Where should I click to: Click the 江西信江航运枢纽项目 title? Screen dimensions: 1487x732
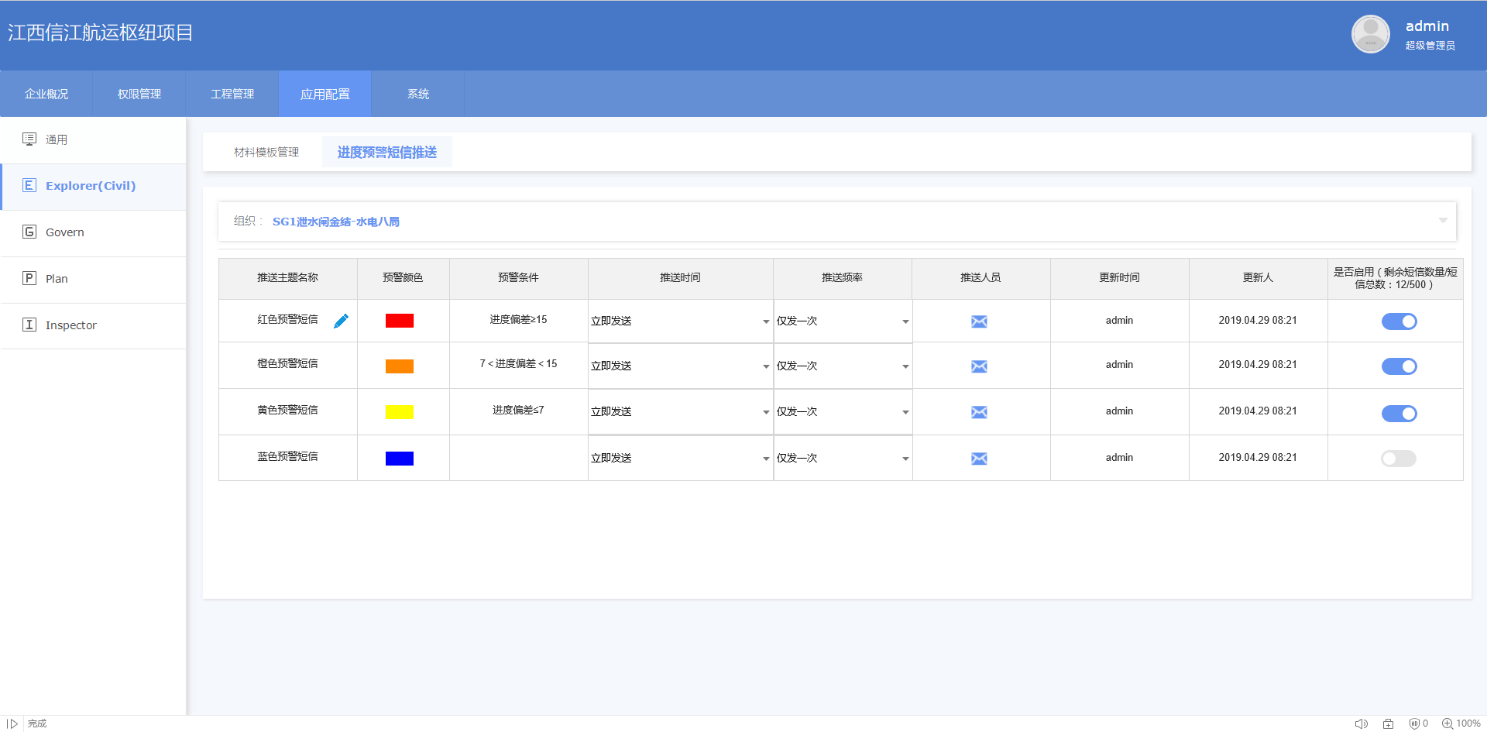pos(101,33)
